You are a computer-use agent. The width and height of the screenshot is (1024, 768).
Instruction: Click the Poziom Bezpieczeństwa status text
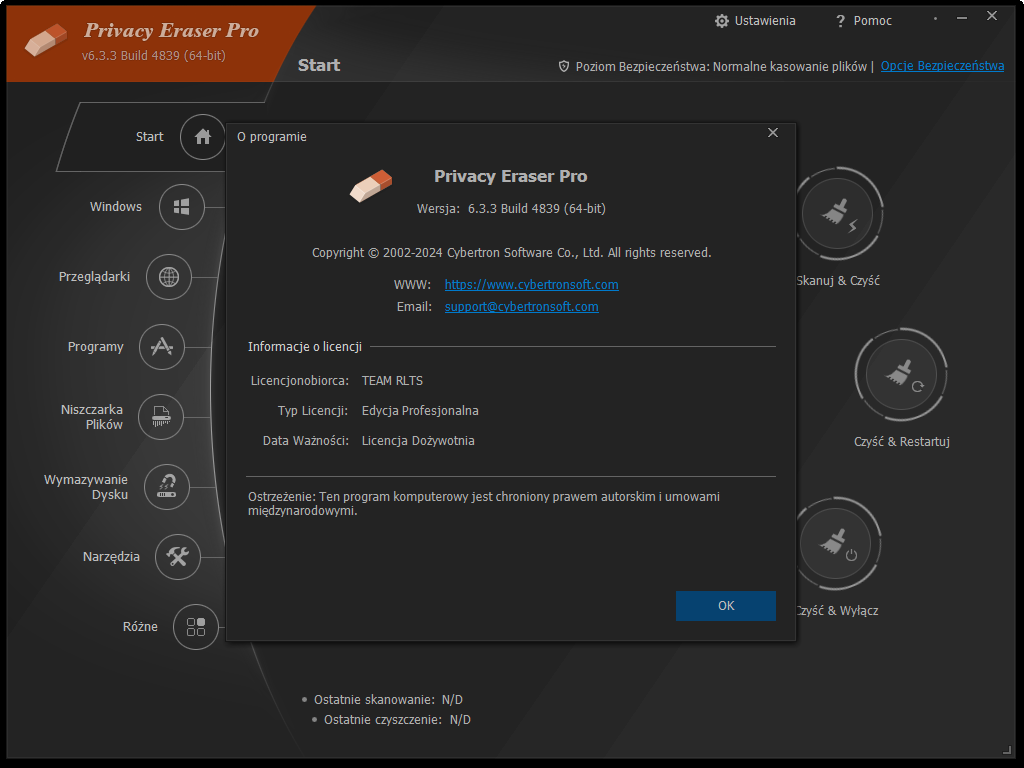click(x=721, y=67)
